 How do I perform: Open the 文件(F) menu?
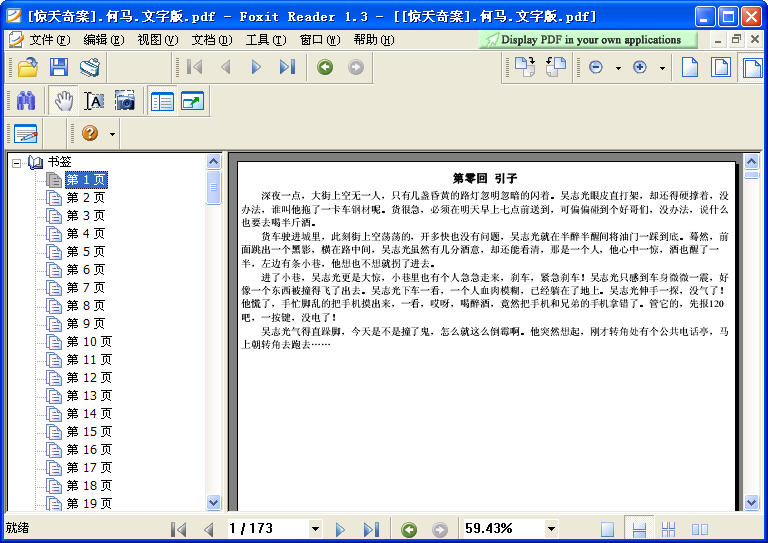click(49, 40)
